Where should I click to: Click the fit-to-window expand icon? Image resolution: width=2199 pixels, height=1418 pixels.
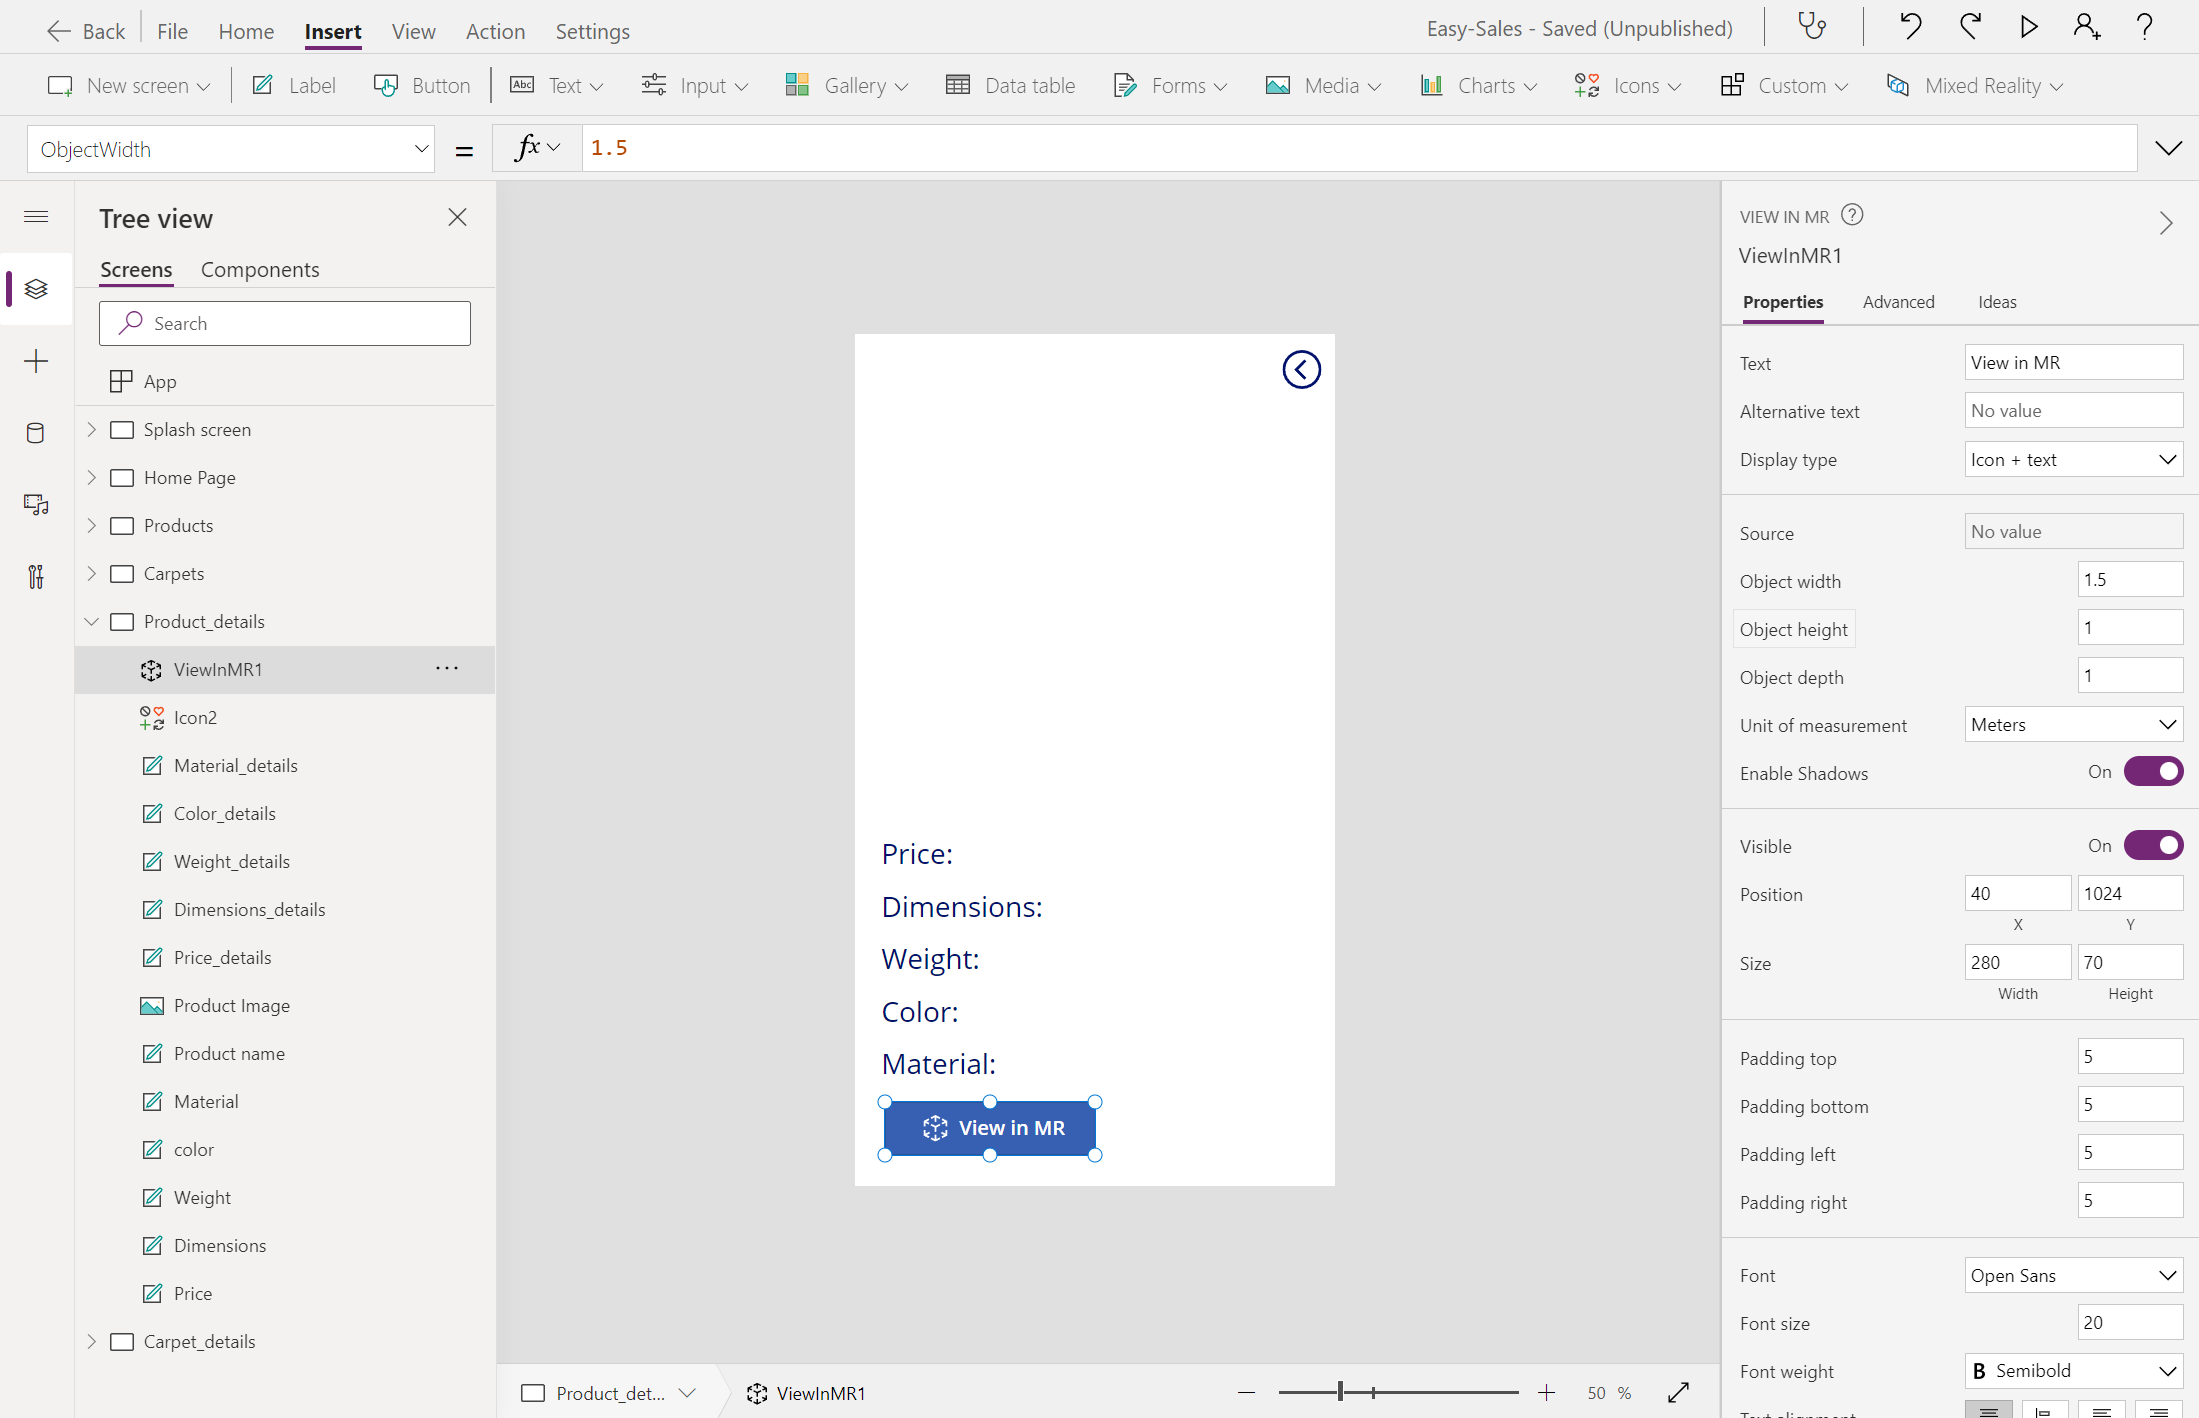(1679, 1392)
